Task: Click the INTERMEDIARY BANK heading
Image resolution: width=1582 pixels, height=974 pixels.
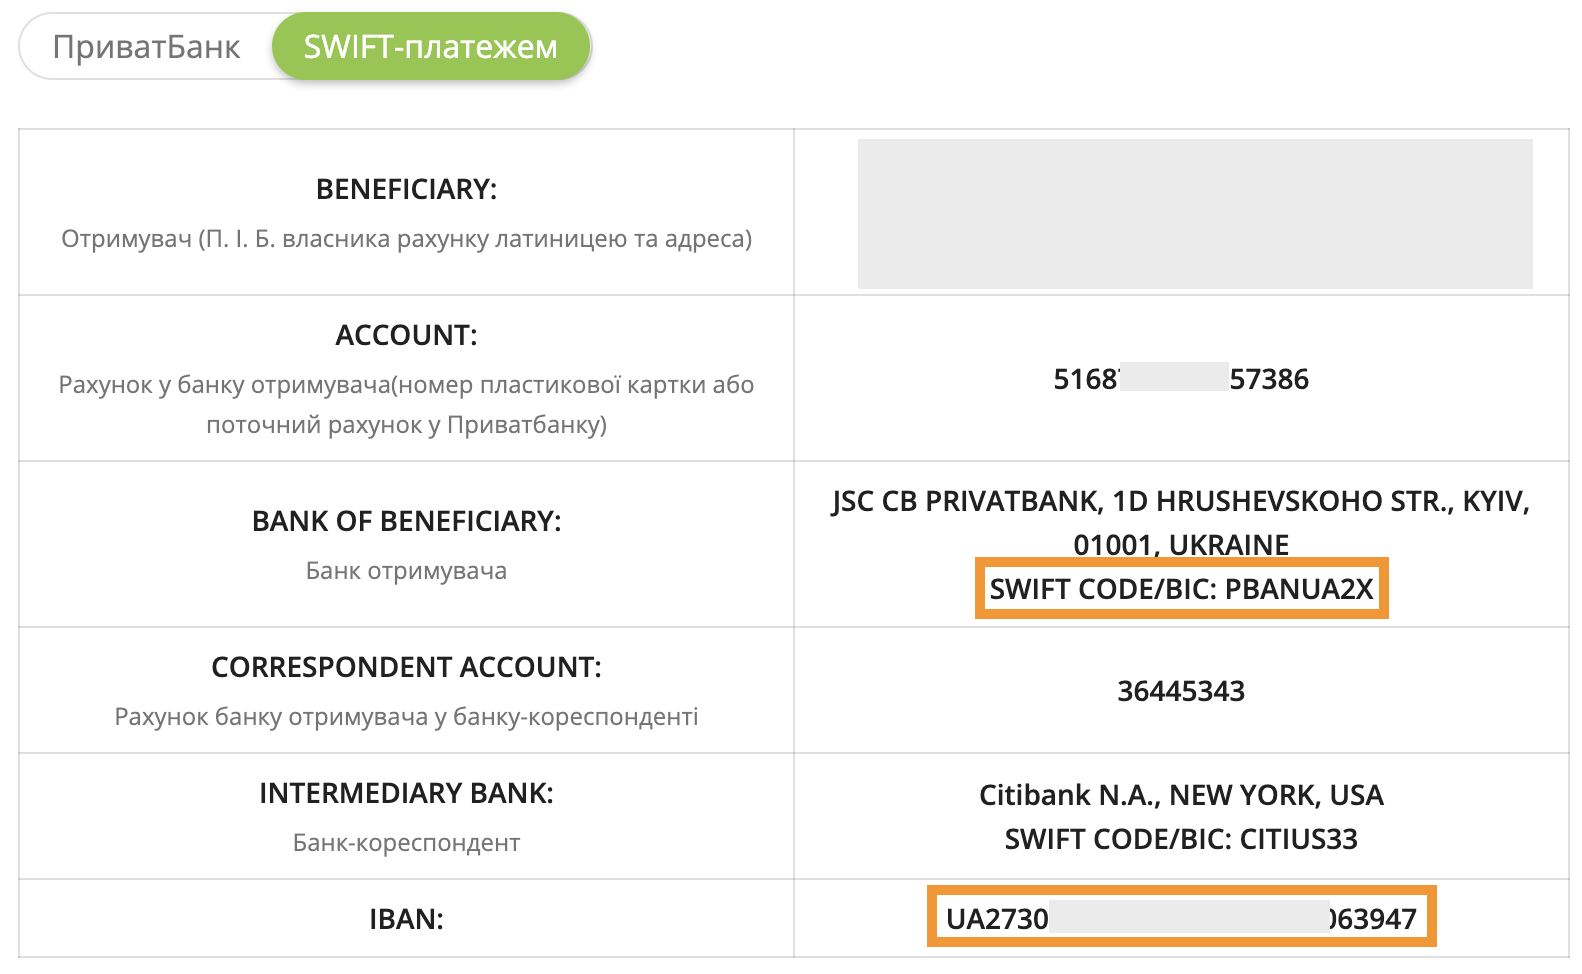Action: [406, 793]
